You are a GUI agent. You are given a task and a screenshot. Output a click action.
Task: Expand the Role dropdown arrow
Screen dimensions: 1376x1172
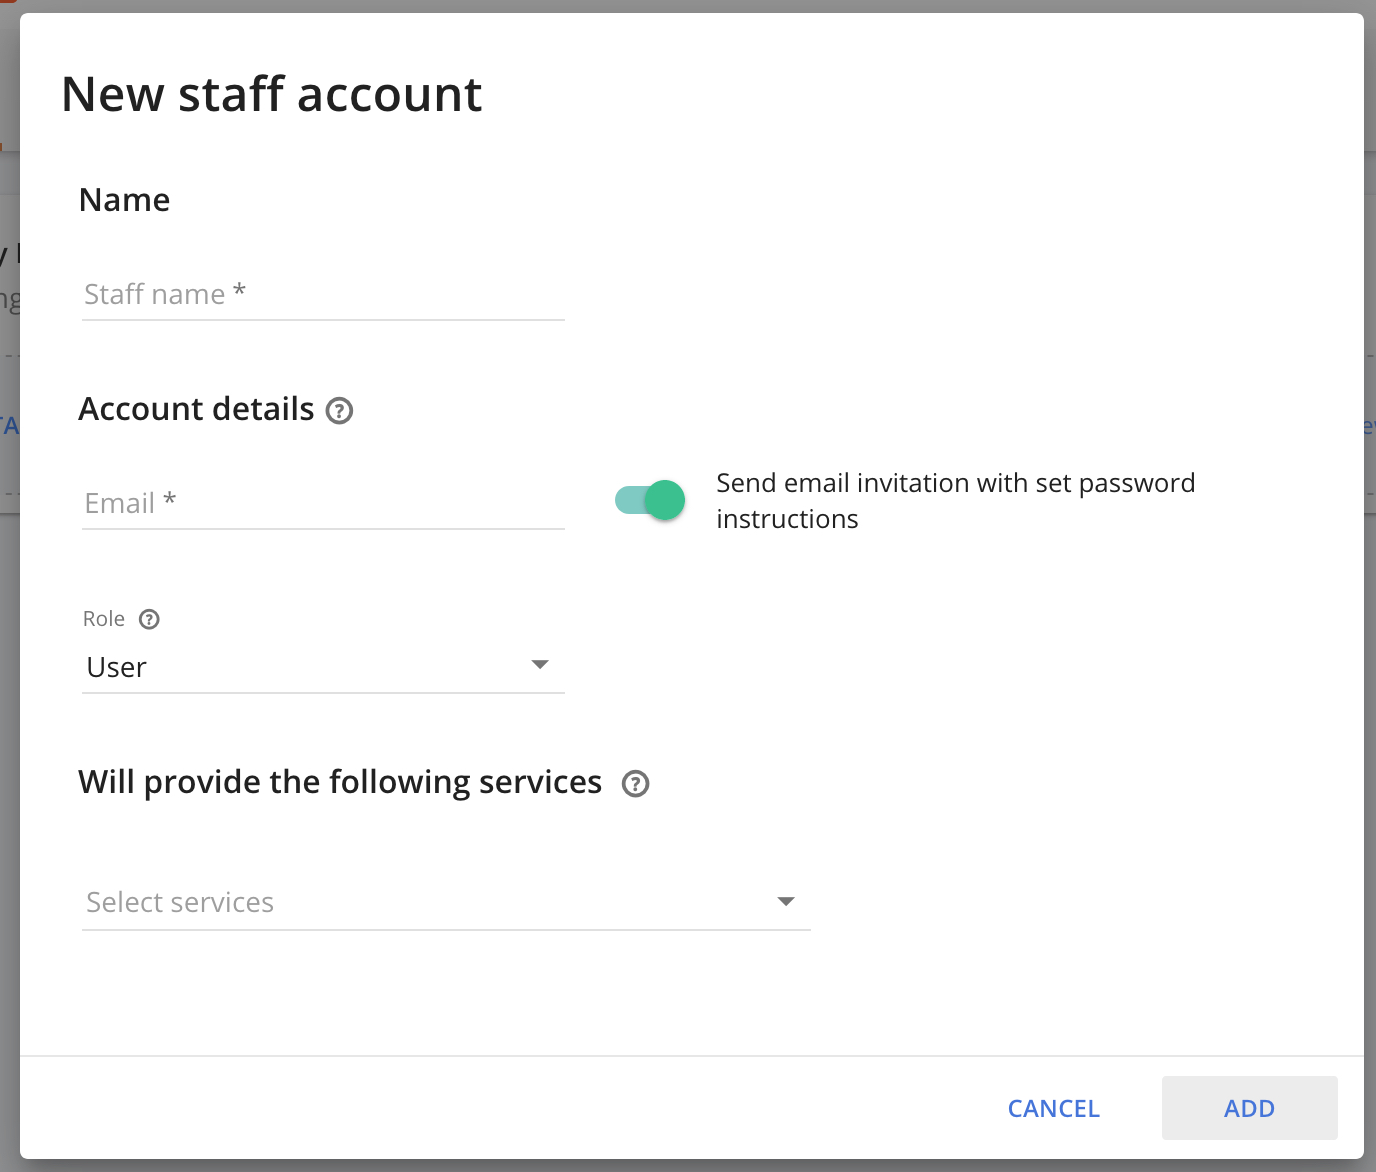pyautogui.click(x=540, y=663)
